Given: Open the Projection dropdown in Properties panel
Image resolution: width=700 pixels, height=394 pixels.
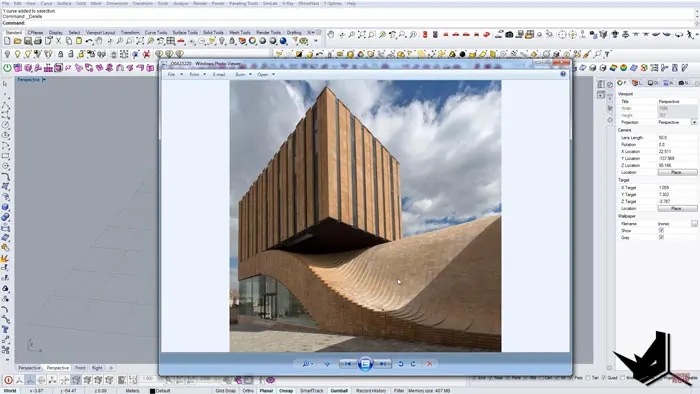Looking at the screenshot, I should (x=694, y=122).
